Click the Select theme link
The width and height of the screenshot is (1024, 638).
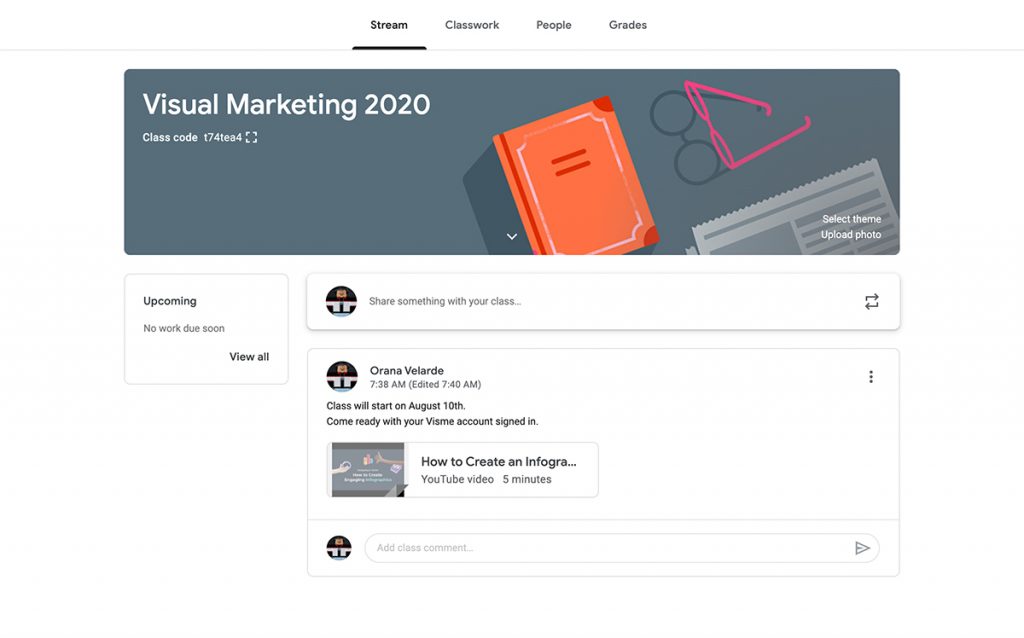(x=851, y=218)
